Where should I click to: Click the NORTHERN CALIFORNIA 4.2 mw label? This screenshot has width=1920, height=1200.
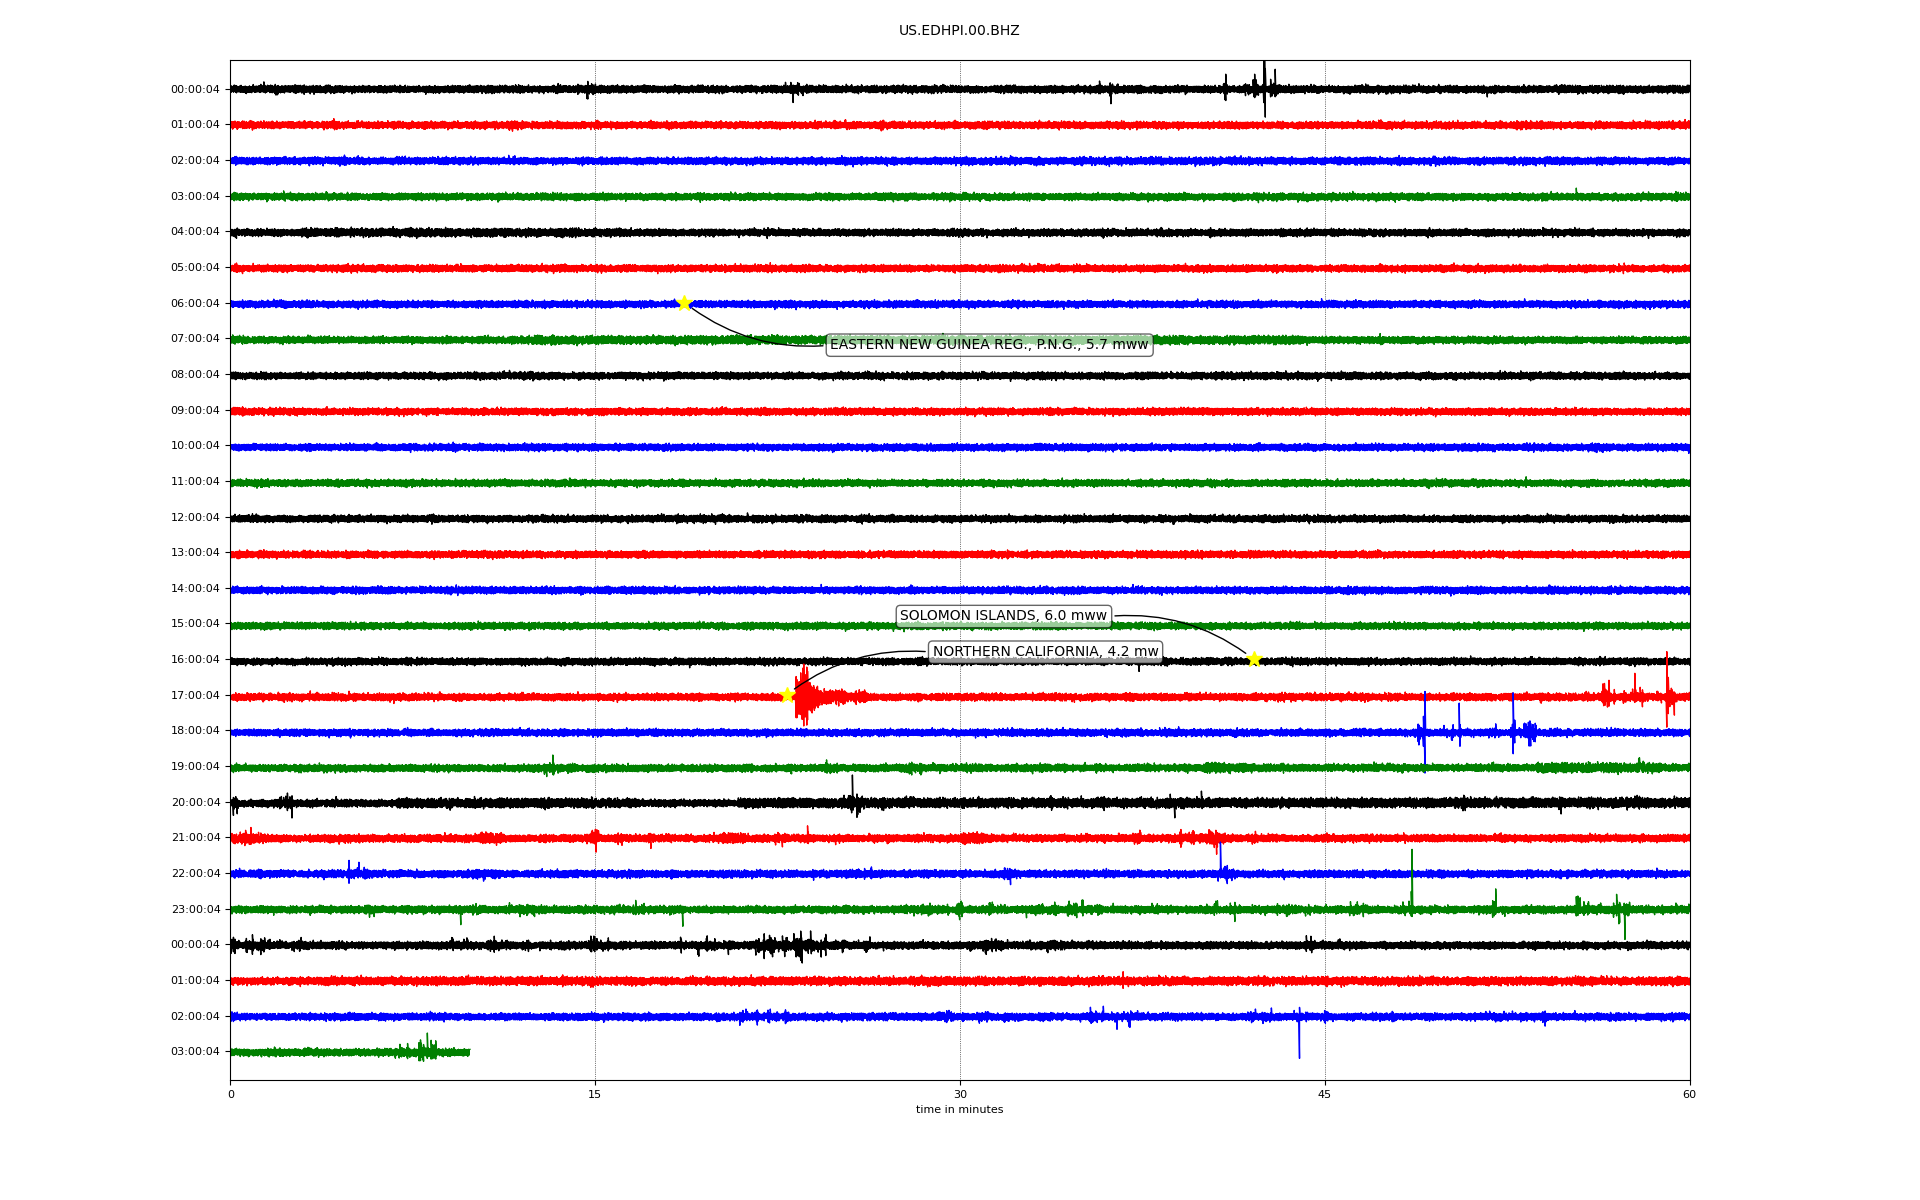(x=1045, y=652)
